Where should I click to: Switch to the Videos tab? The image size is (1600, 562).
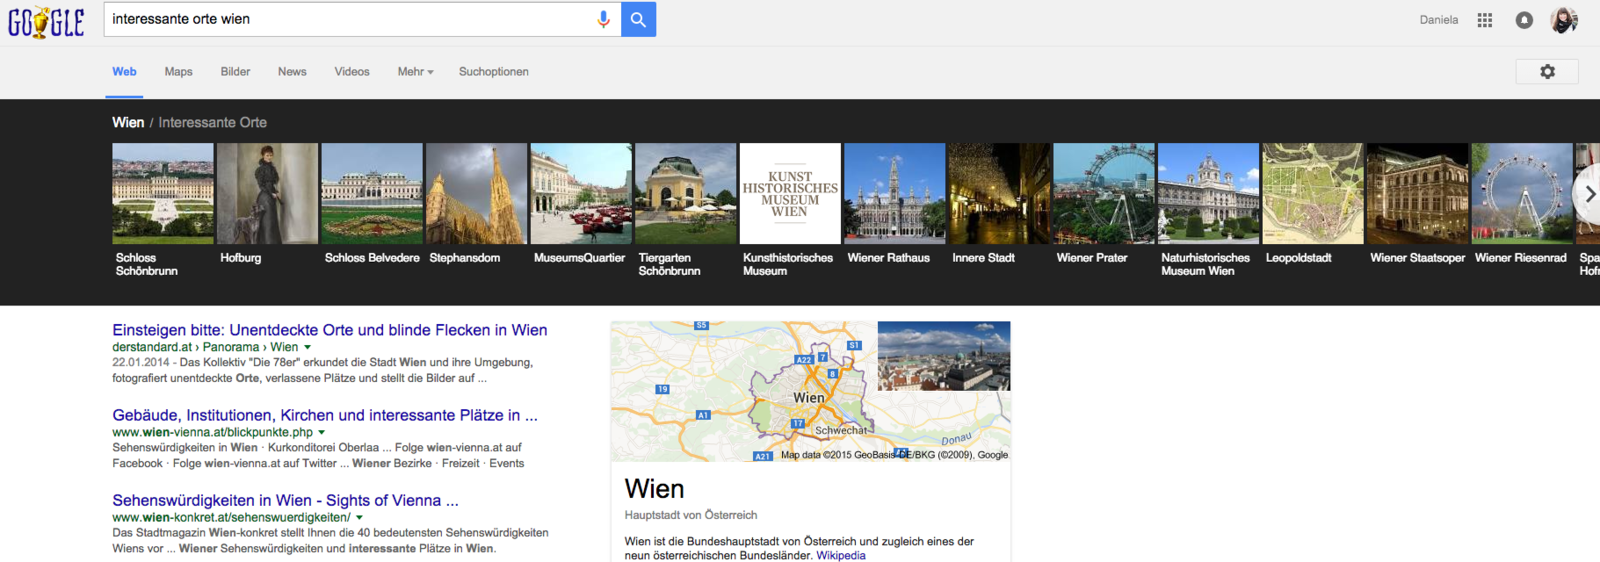[352, 72]
